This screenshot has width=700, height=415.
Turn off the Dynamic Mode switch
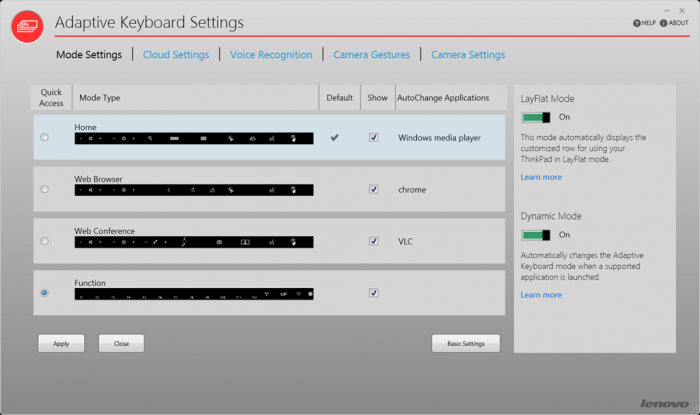[x=536, y=235]
